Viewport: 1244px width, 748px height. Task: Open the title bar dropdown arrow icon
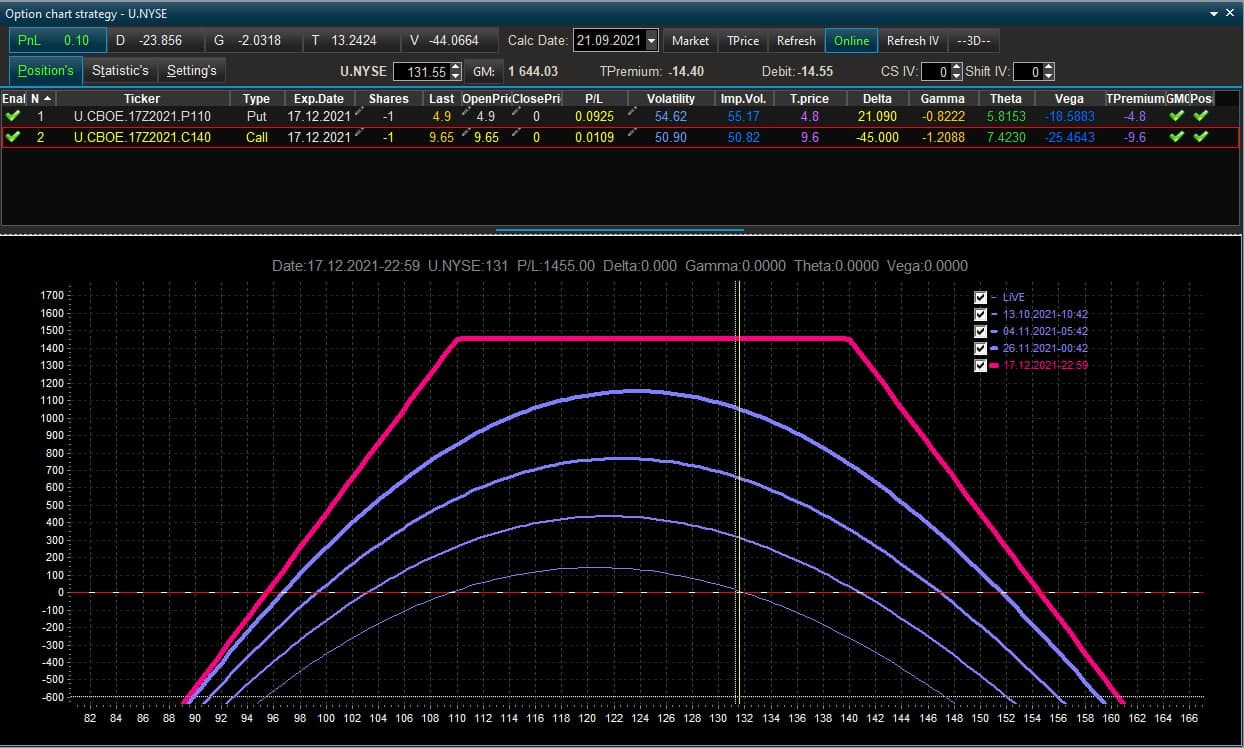click(1214, 13)
